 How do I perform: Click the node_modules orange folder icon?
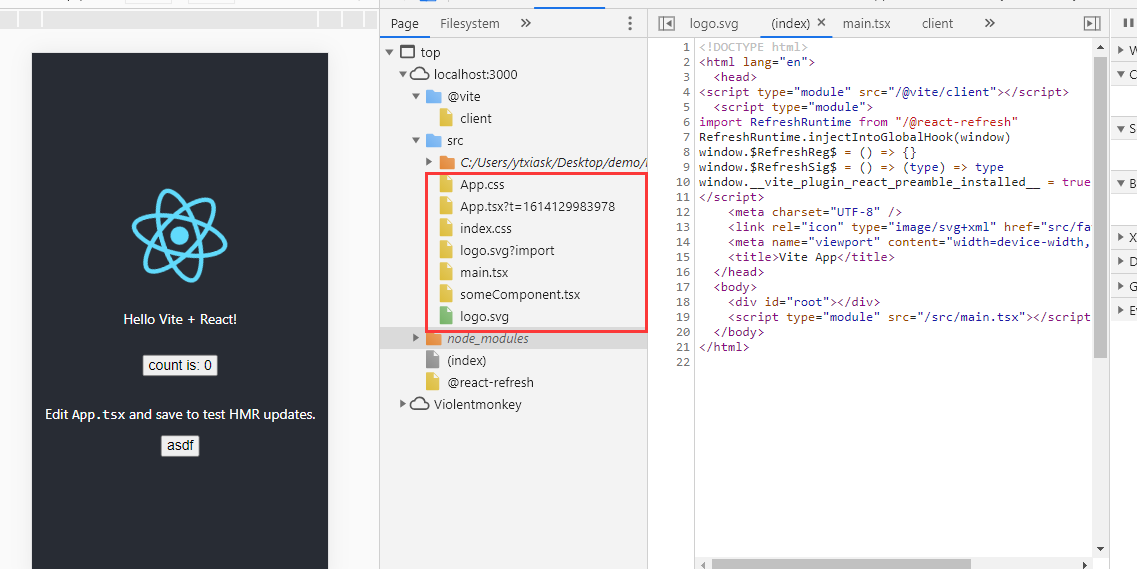coord(433,339)
